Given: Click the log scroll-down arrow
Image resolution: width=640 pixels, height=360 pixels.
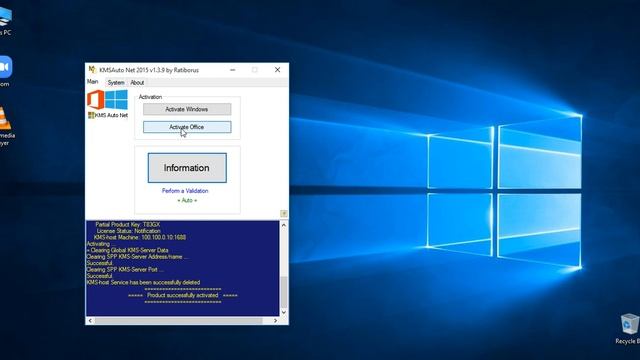Looking at the screenshot, I should [284, 312].
